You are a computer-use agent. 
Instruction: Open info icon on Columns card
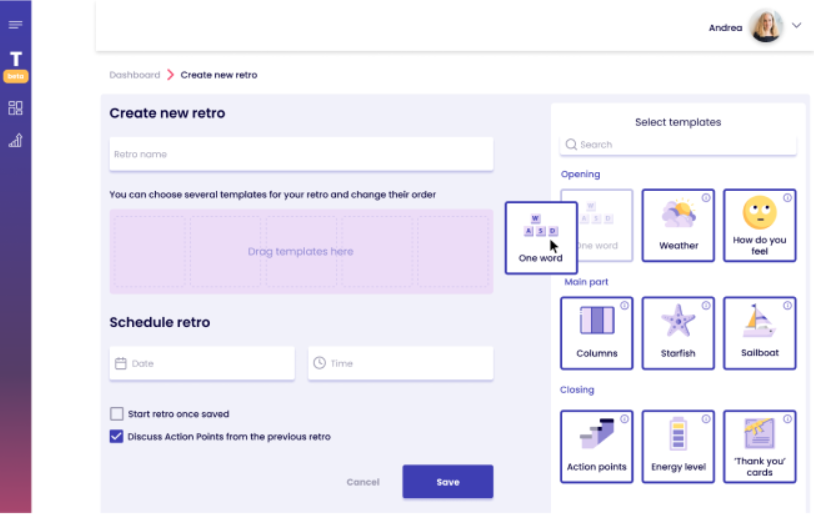tap(624, 306)
